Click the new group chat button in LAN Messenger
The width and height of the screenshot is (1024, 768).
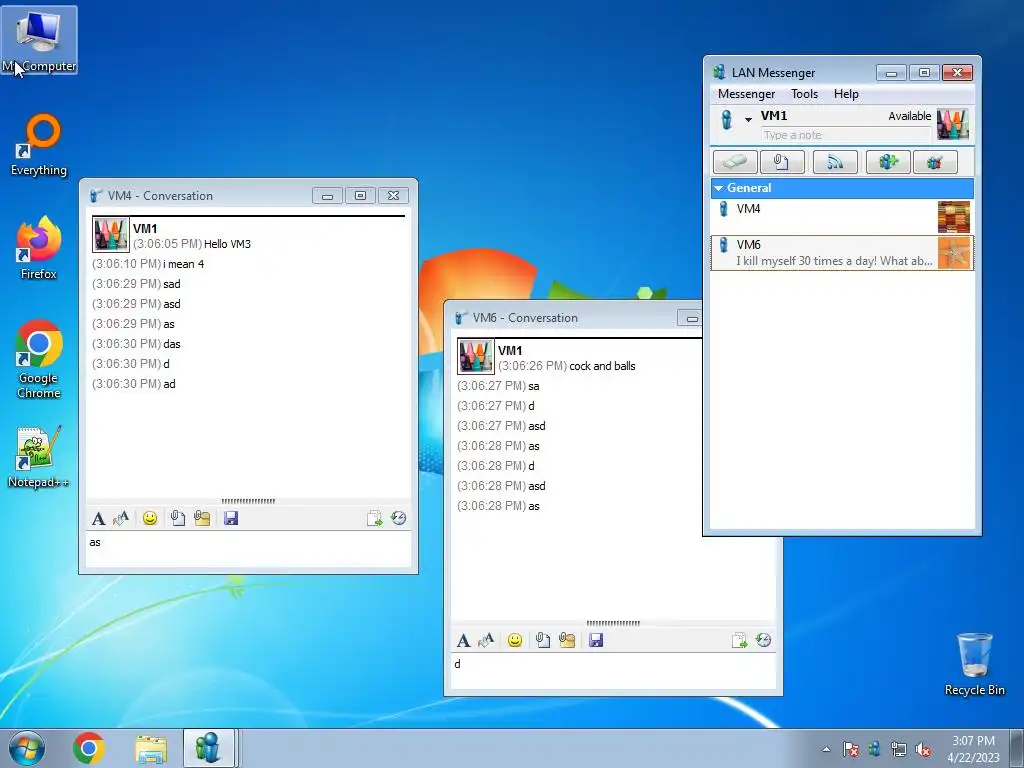[888, 162]
